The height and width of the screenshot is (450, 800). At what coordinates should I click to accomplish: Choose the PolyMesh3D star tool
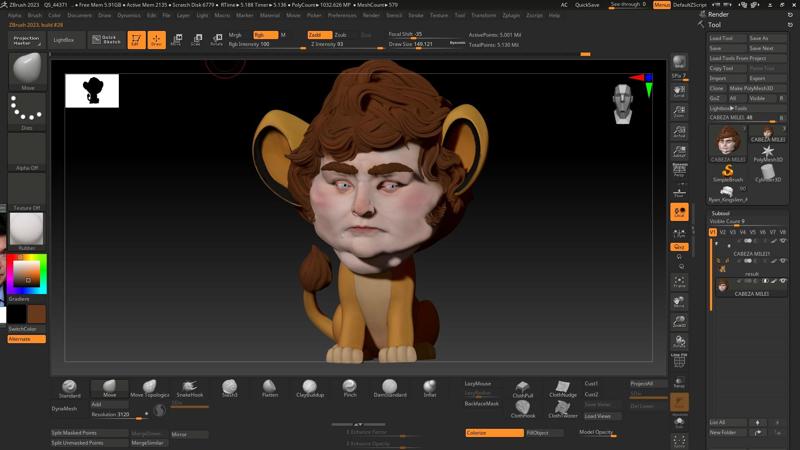pyautogui.click(x=768, y=150)
